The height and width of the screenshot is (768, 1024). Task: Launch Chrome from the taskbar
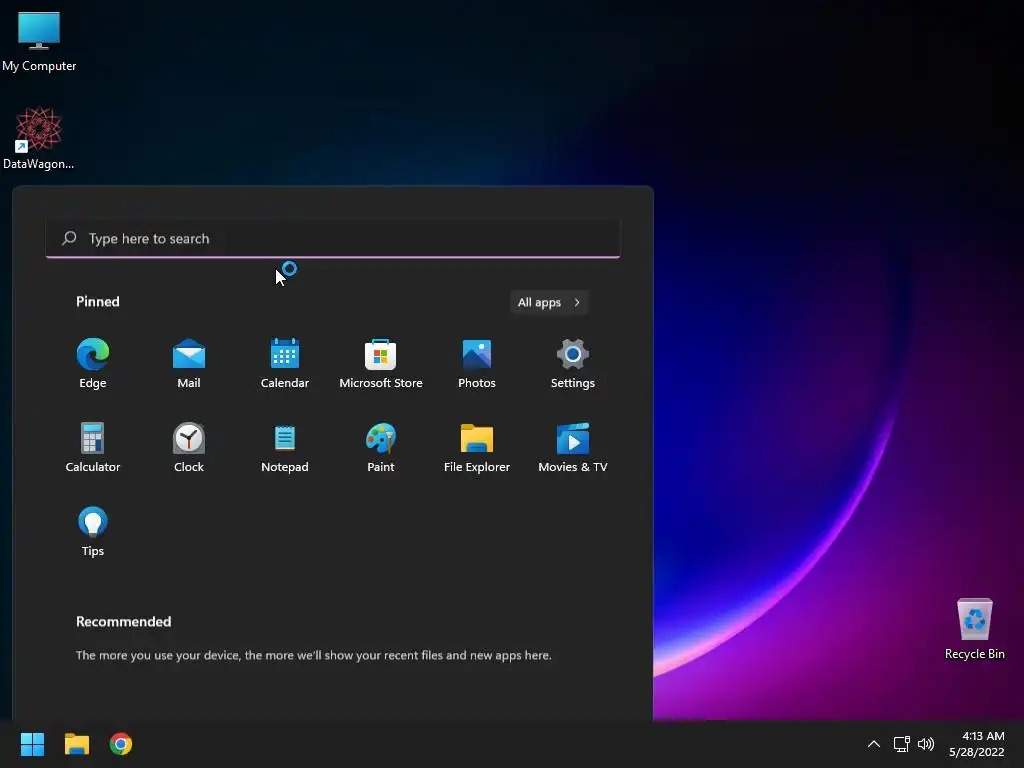(x=121, y=744)
